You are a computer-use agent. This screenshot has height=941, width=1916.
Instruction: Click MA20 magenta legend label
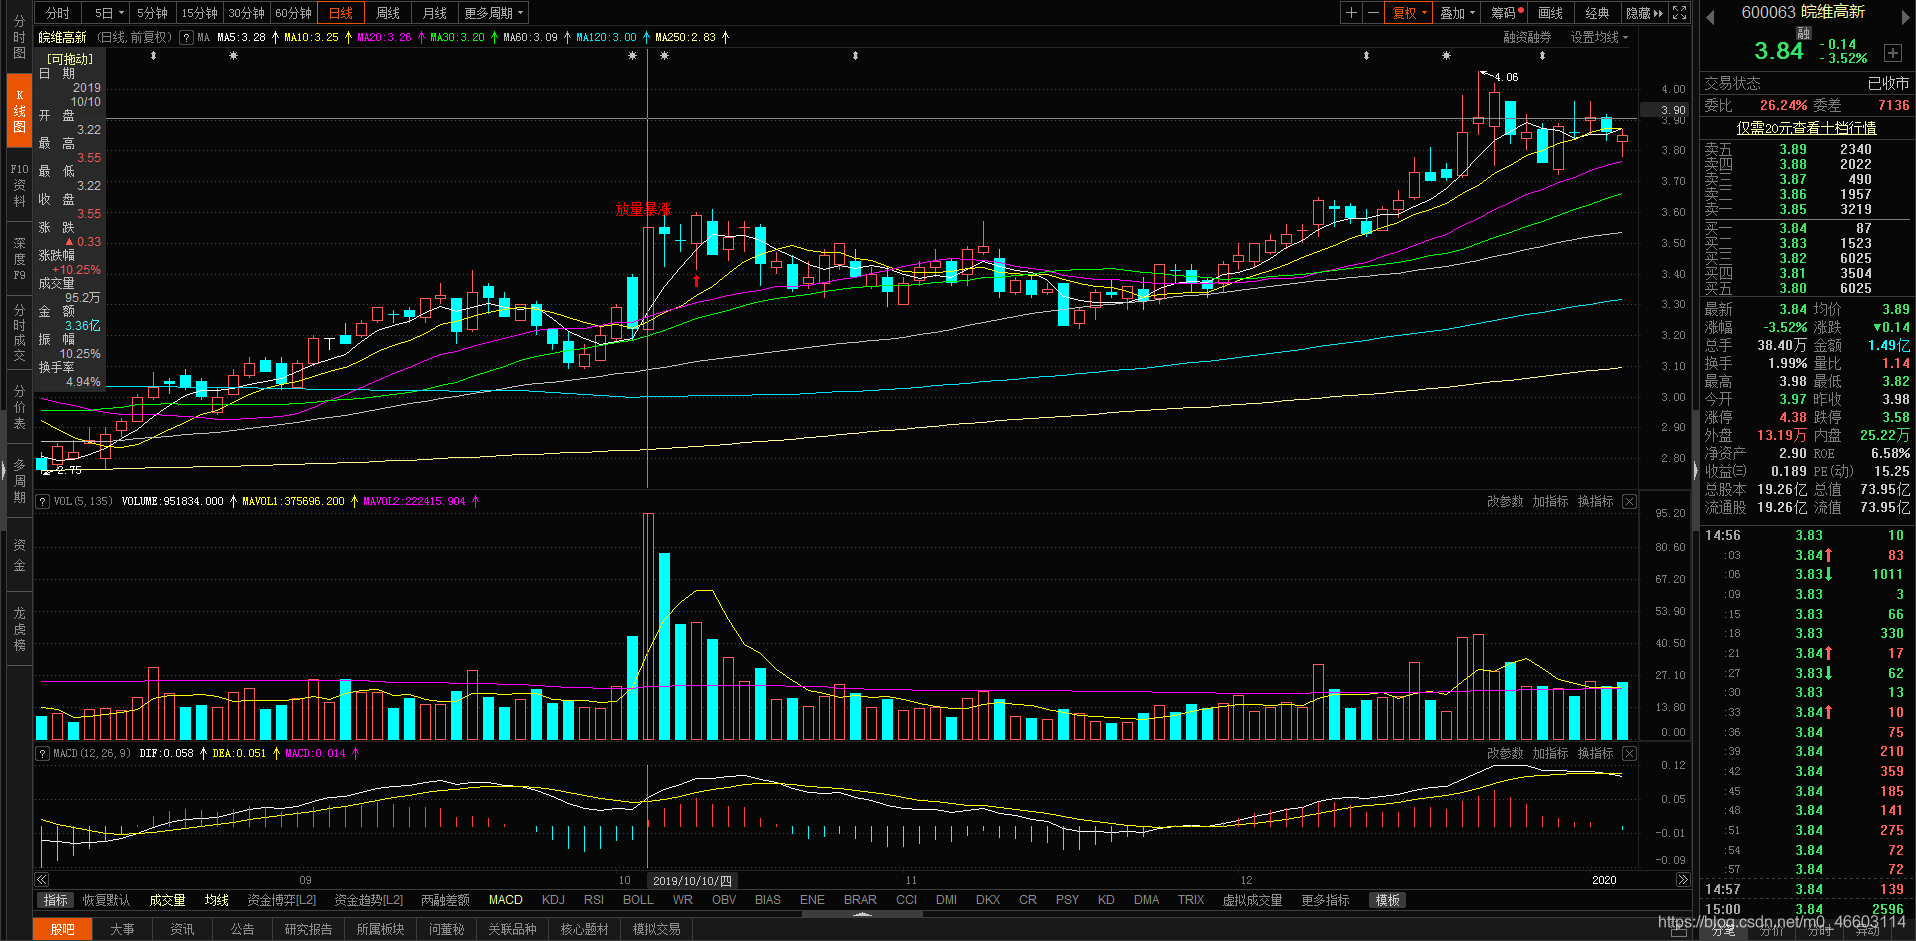pos(384,37)
